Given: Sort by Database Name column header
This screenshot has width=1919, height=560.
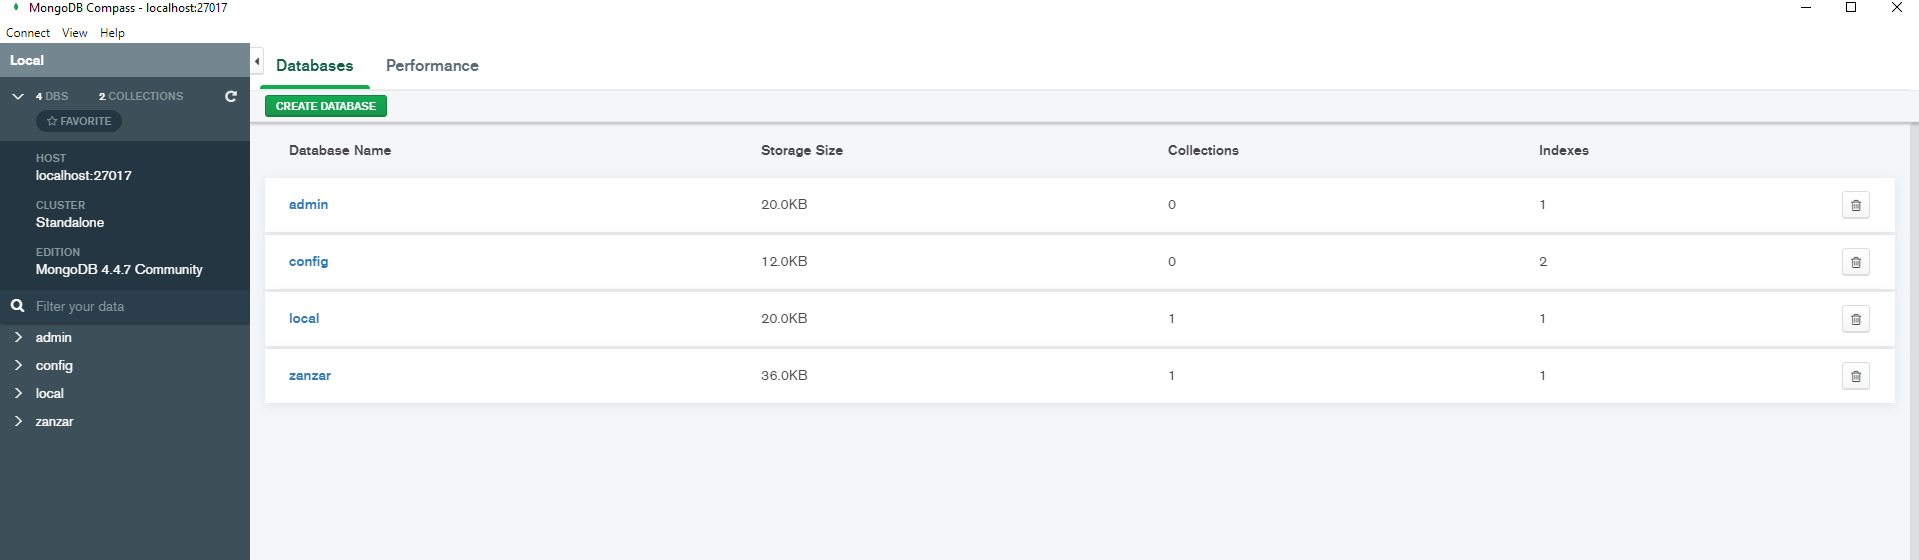Looking at the screenshot, I should 340,150.
